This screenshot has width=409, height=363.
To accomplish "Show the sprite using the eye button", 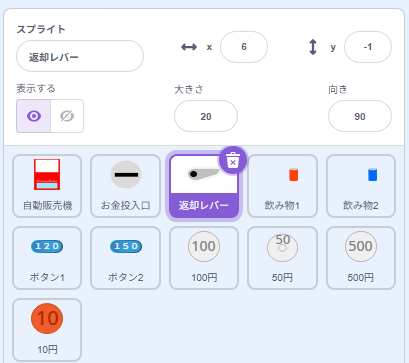I will tap(34, 116).
